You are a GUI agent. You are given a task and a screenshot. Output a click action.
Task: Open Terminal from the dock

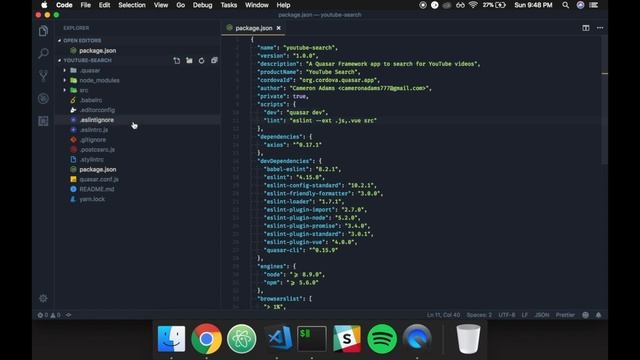312,338
